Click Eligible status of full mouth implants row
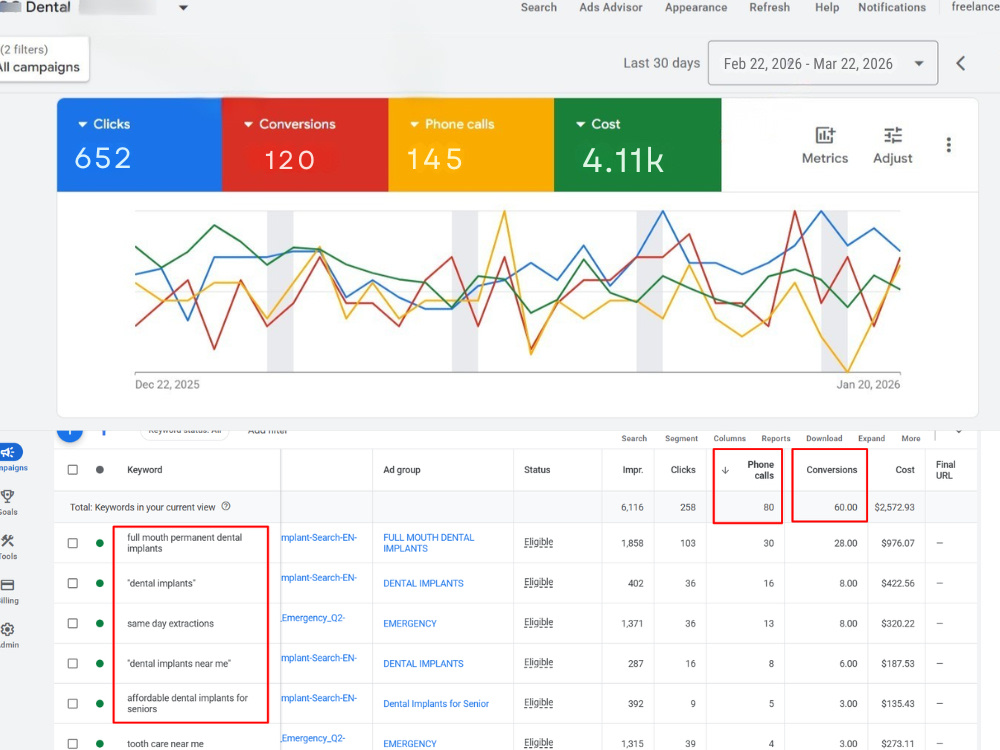 (538, 542)
